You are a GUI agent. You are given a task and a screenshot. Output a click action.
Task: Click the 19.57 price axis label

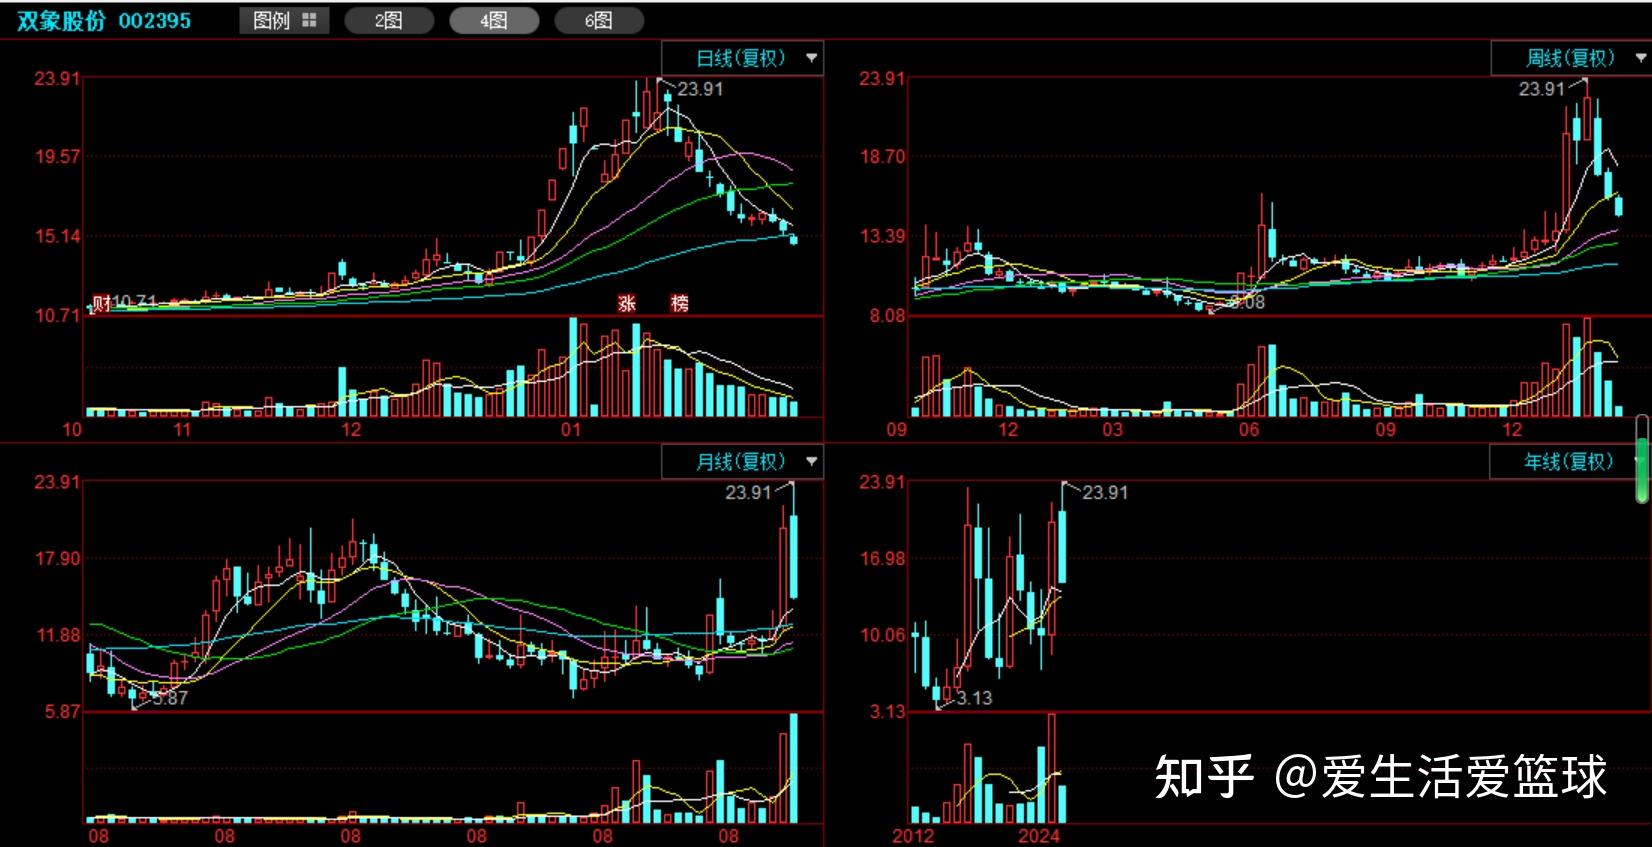pos(57,157)
